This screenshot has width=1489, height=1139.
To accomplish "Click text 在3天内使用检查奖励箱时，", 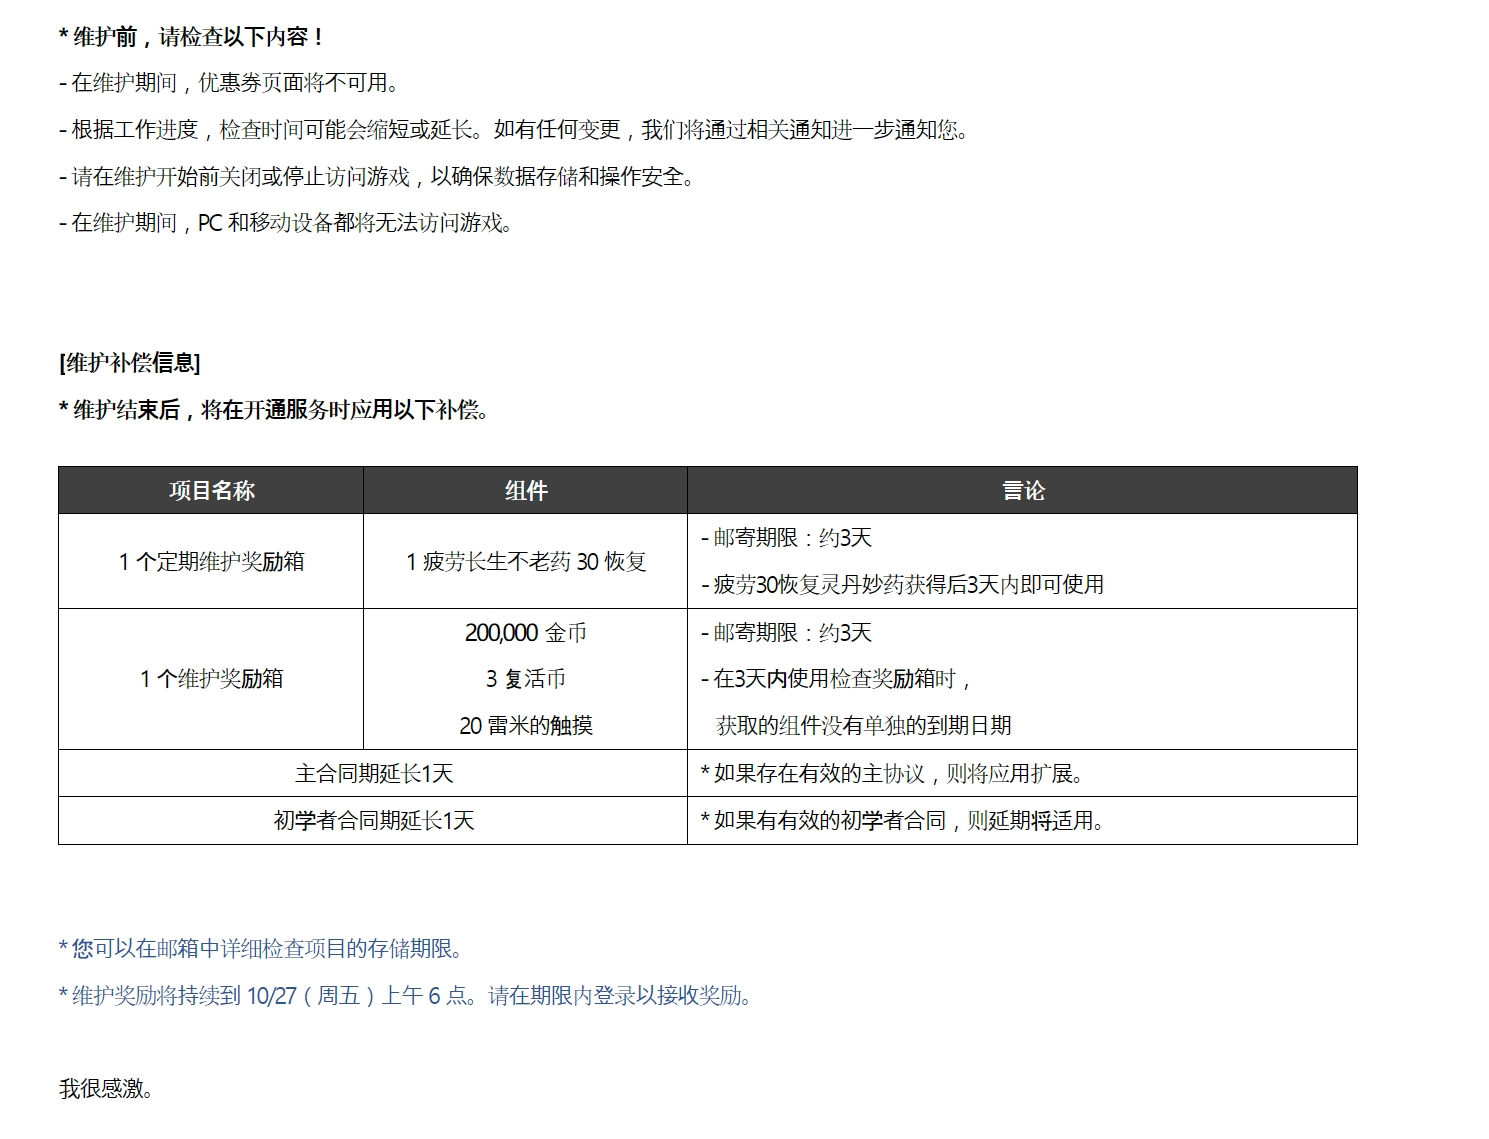I will pyautogui.click(x=836, y=679).
